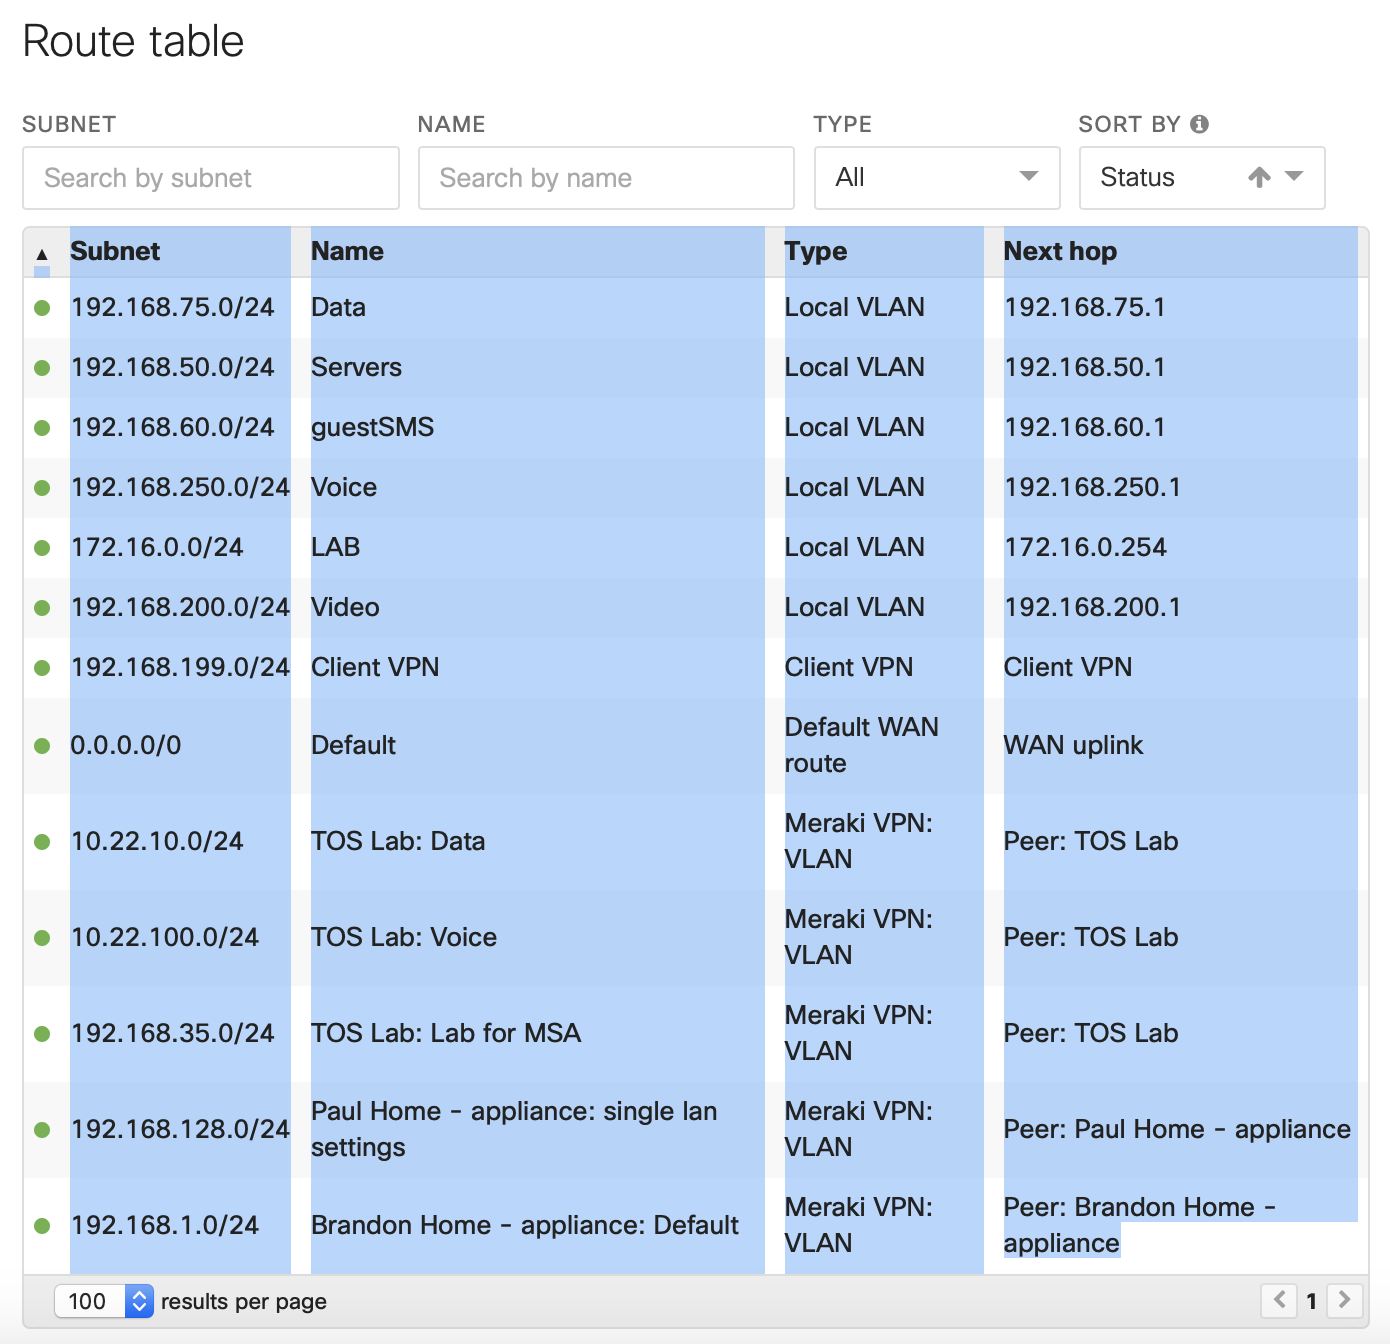Click the Type column header
The height and width of the screenshot is (1344, 1390).
pyautogui.click(x=815, y=251)
